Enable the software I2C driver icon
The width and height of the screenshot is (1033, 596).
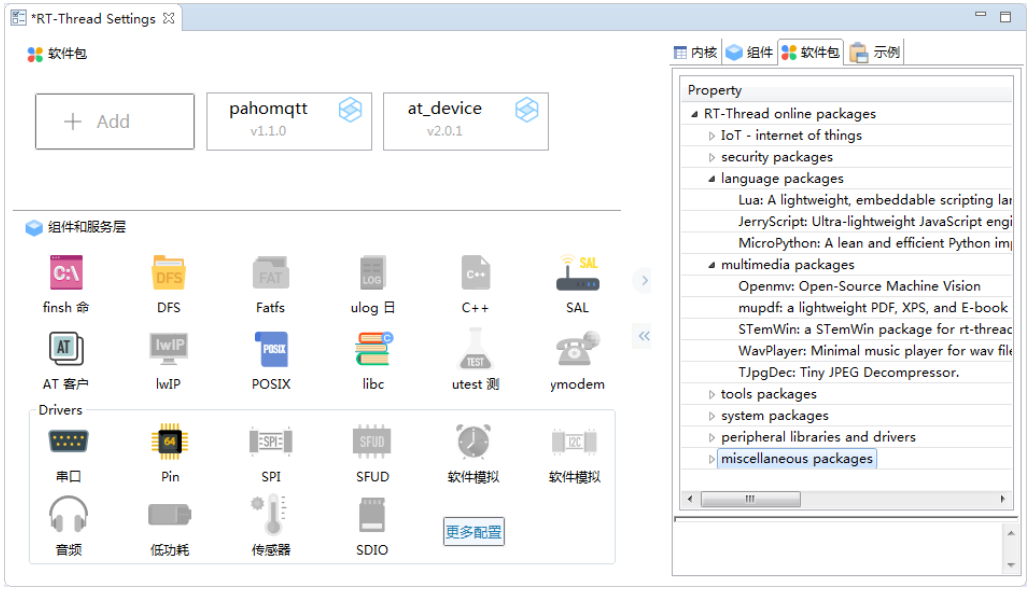(x=574, y=441)
